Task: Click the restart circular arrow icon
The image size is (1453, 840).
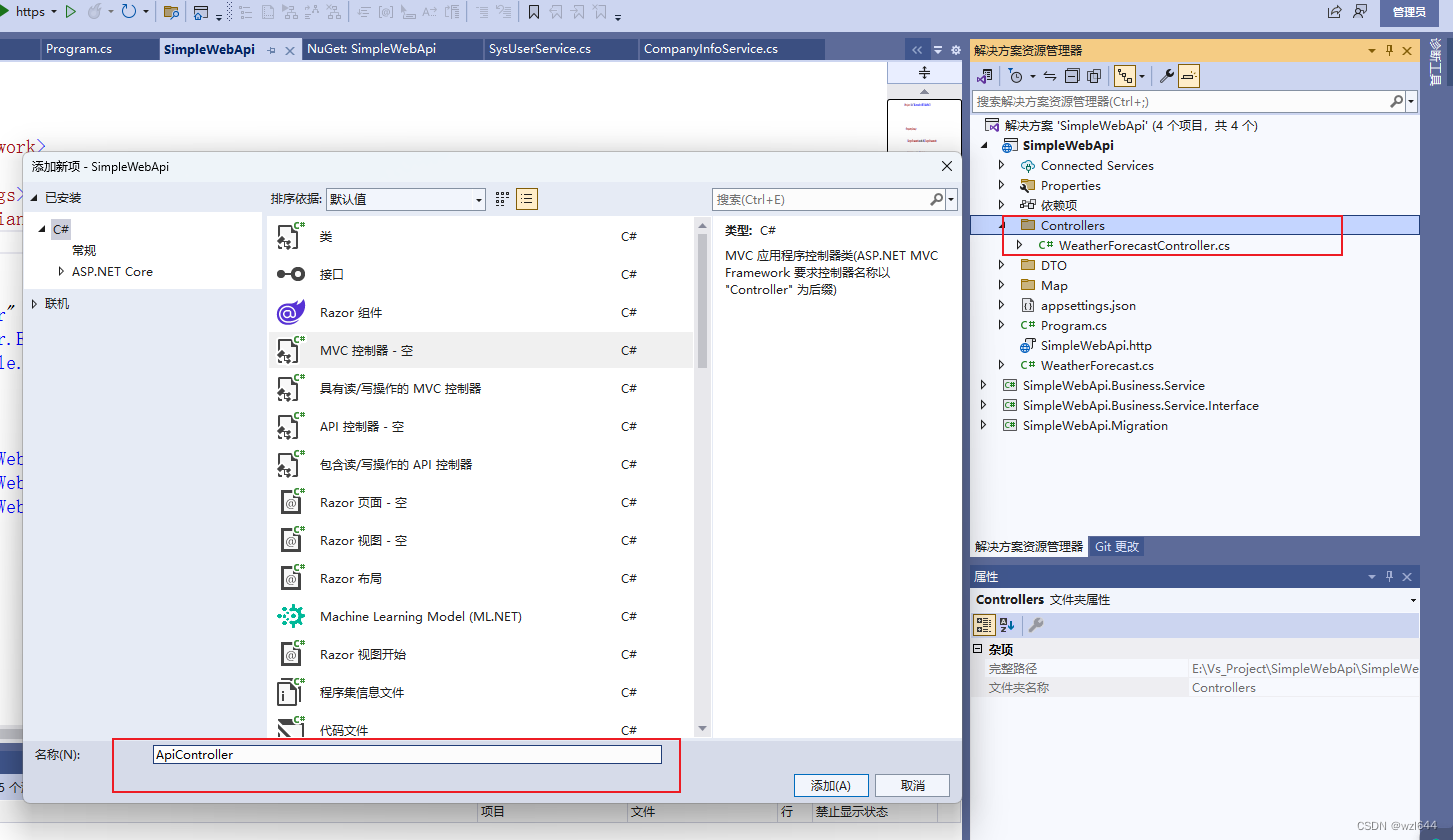Action: coord(129,12)
